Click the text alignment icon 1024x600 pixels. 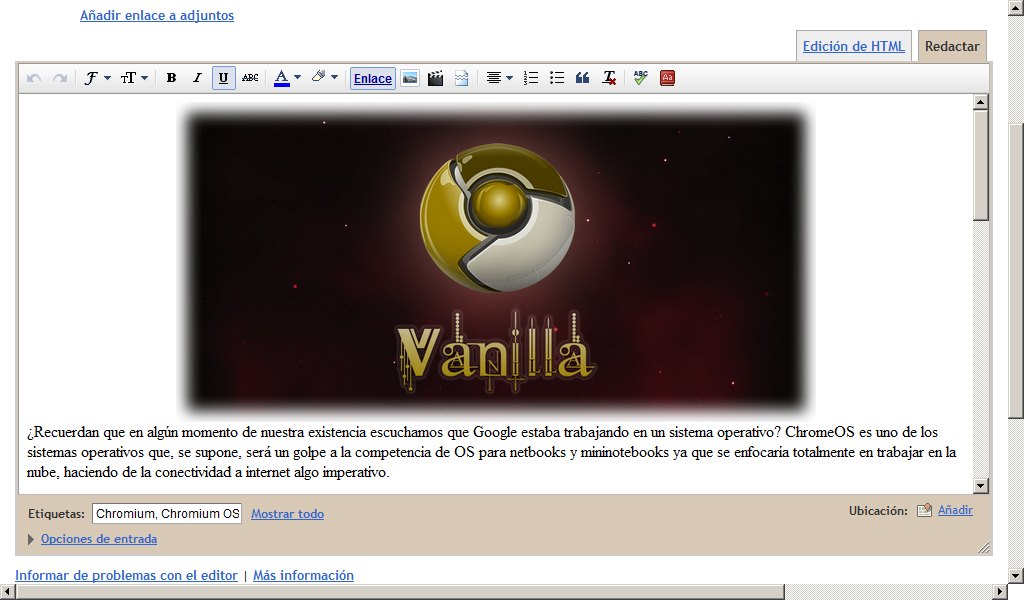[x=494, y=78]
